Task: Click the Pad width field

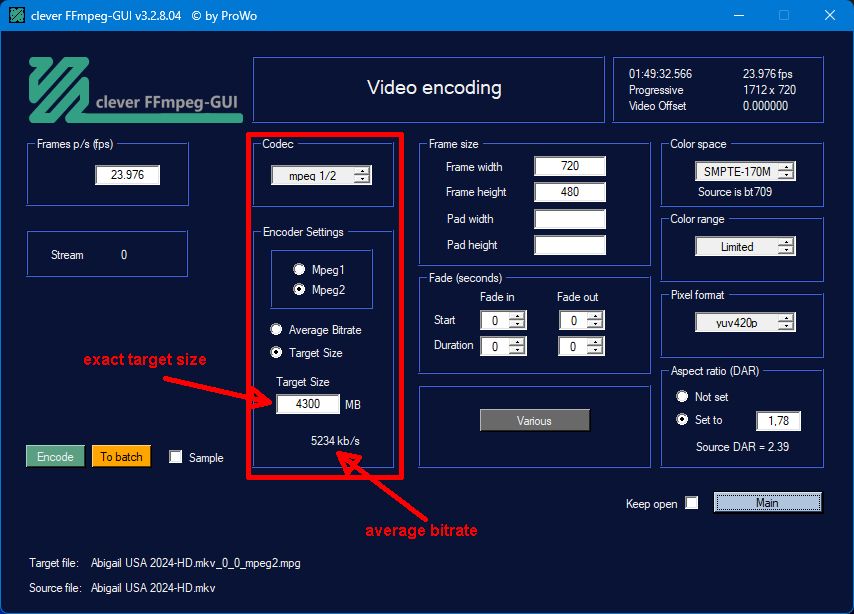Action: (x=570, y=219)
